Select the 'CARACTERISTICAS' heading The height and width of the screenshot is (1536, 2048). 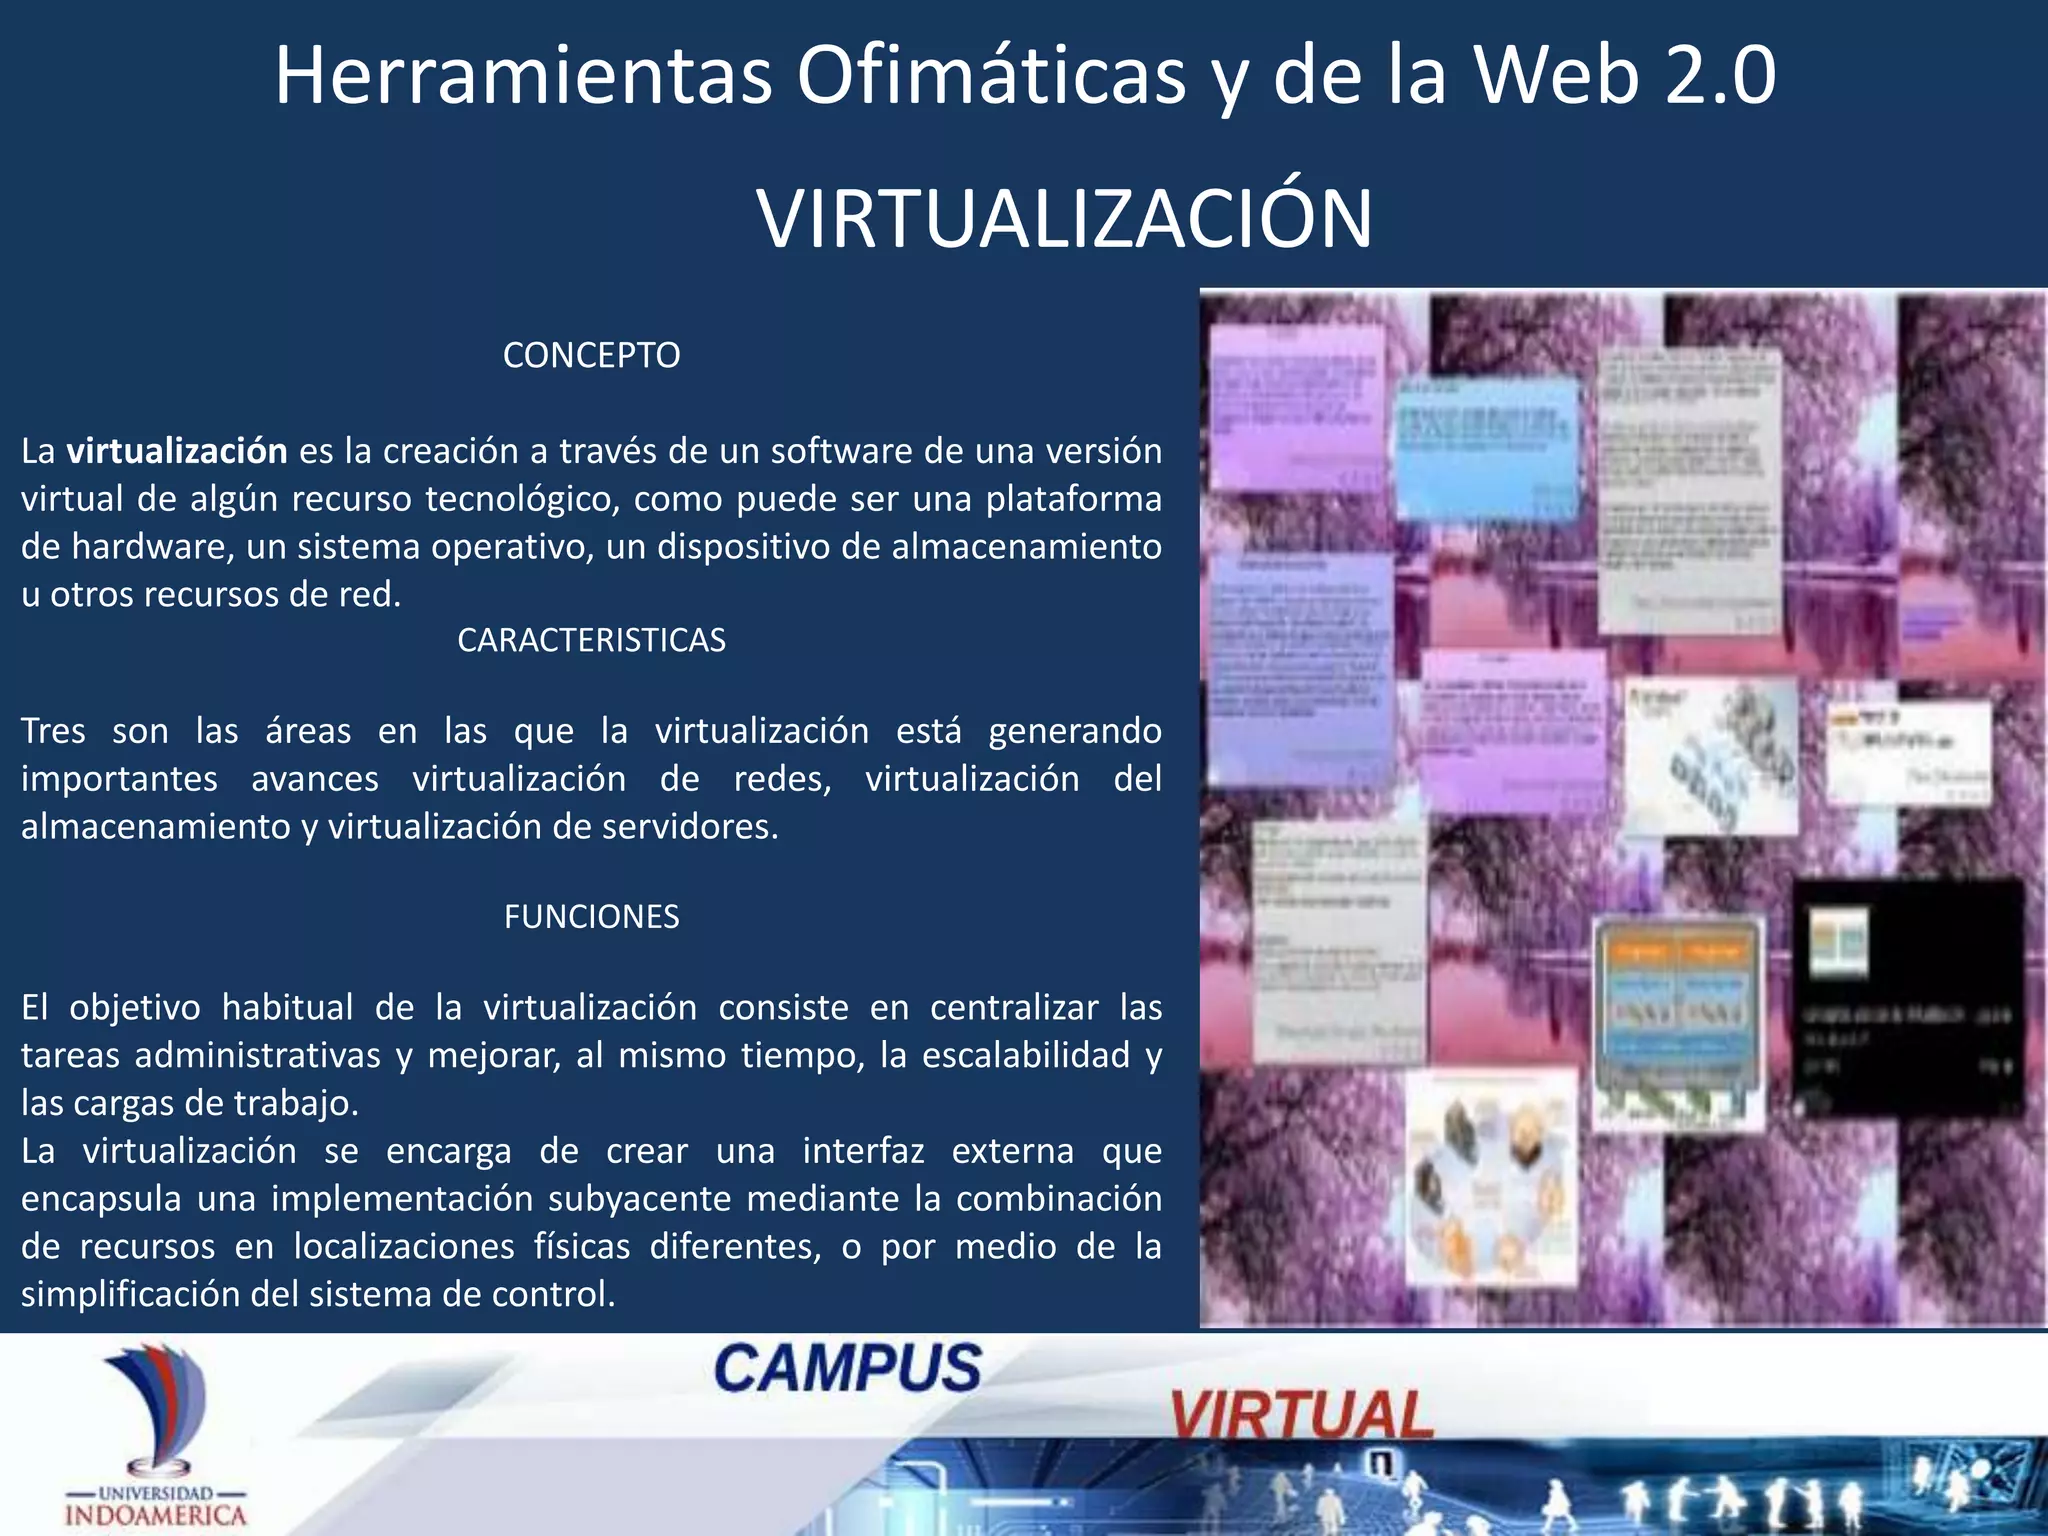591,640
